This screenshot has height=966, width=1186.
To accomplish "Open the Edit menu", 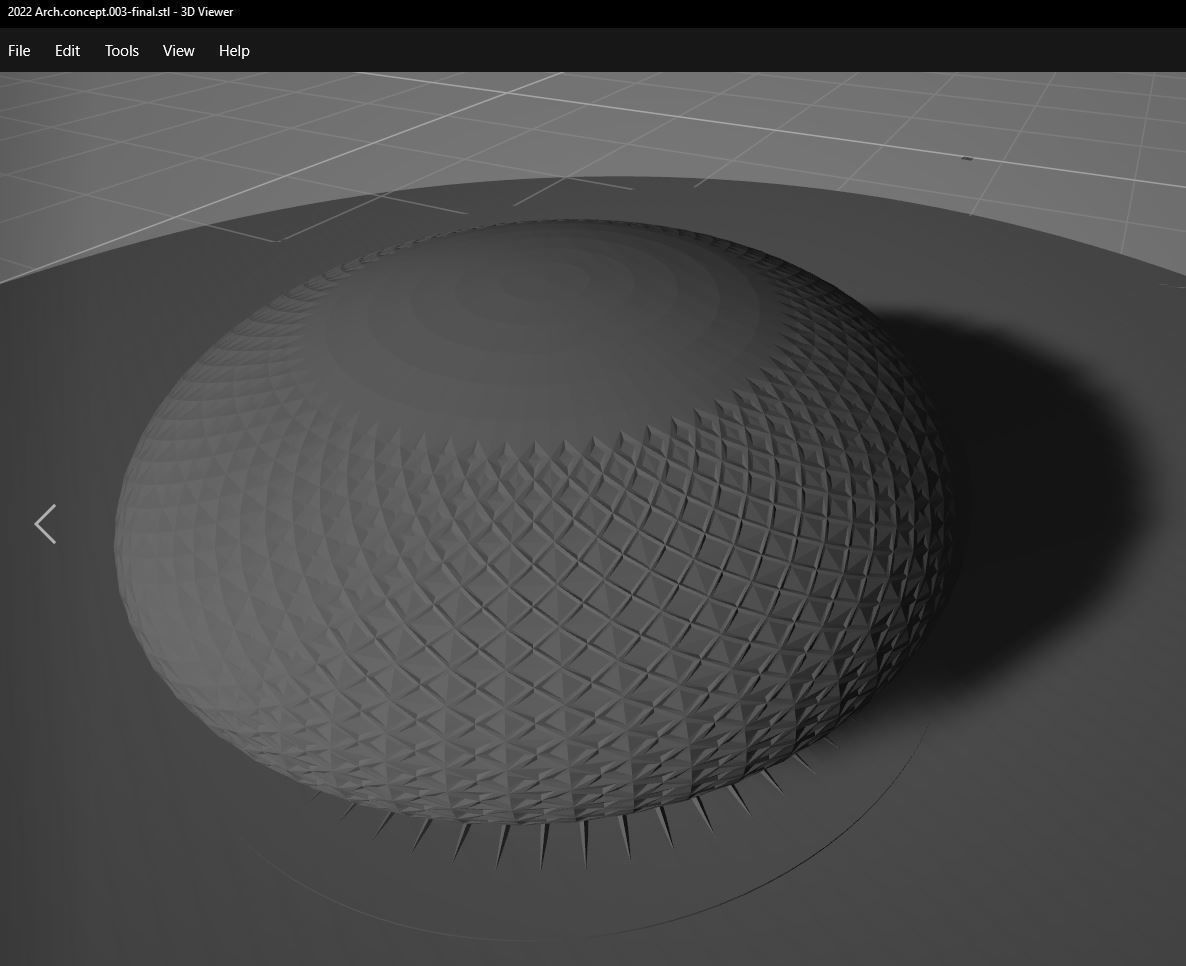I will coord(67,51).
